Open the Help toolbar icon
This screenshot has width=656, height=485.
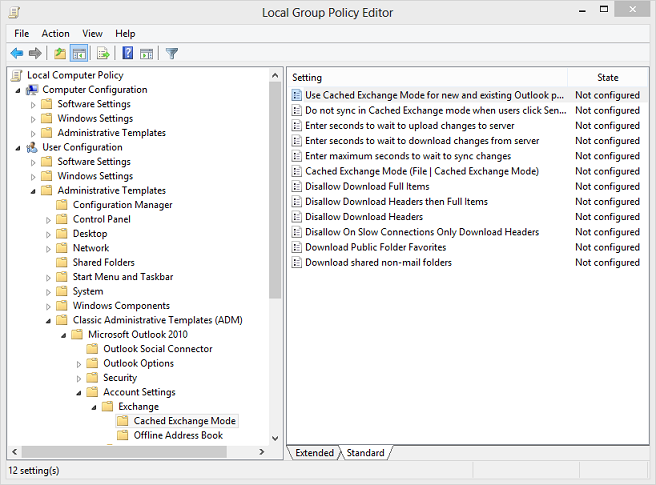pos(128,53)
